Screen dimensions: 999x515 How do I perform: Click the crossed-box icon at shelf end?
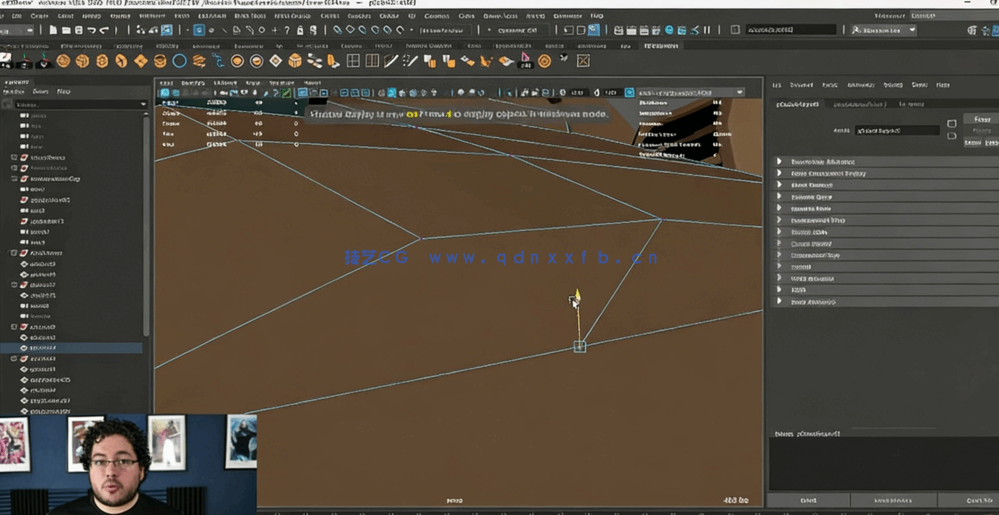583,61
